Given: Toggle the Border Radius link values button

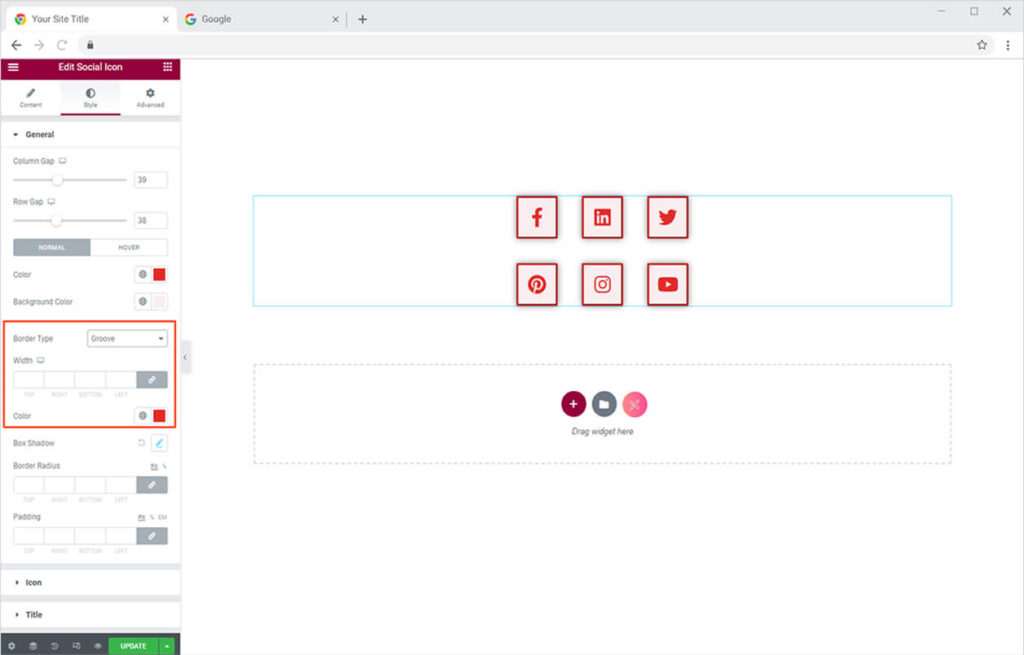Looking at the screenshot, I should (152, 485).
